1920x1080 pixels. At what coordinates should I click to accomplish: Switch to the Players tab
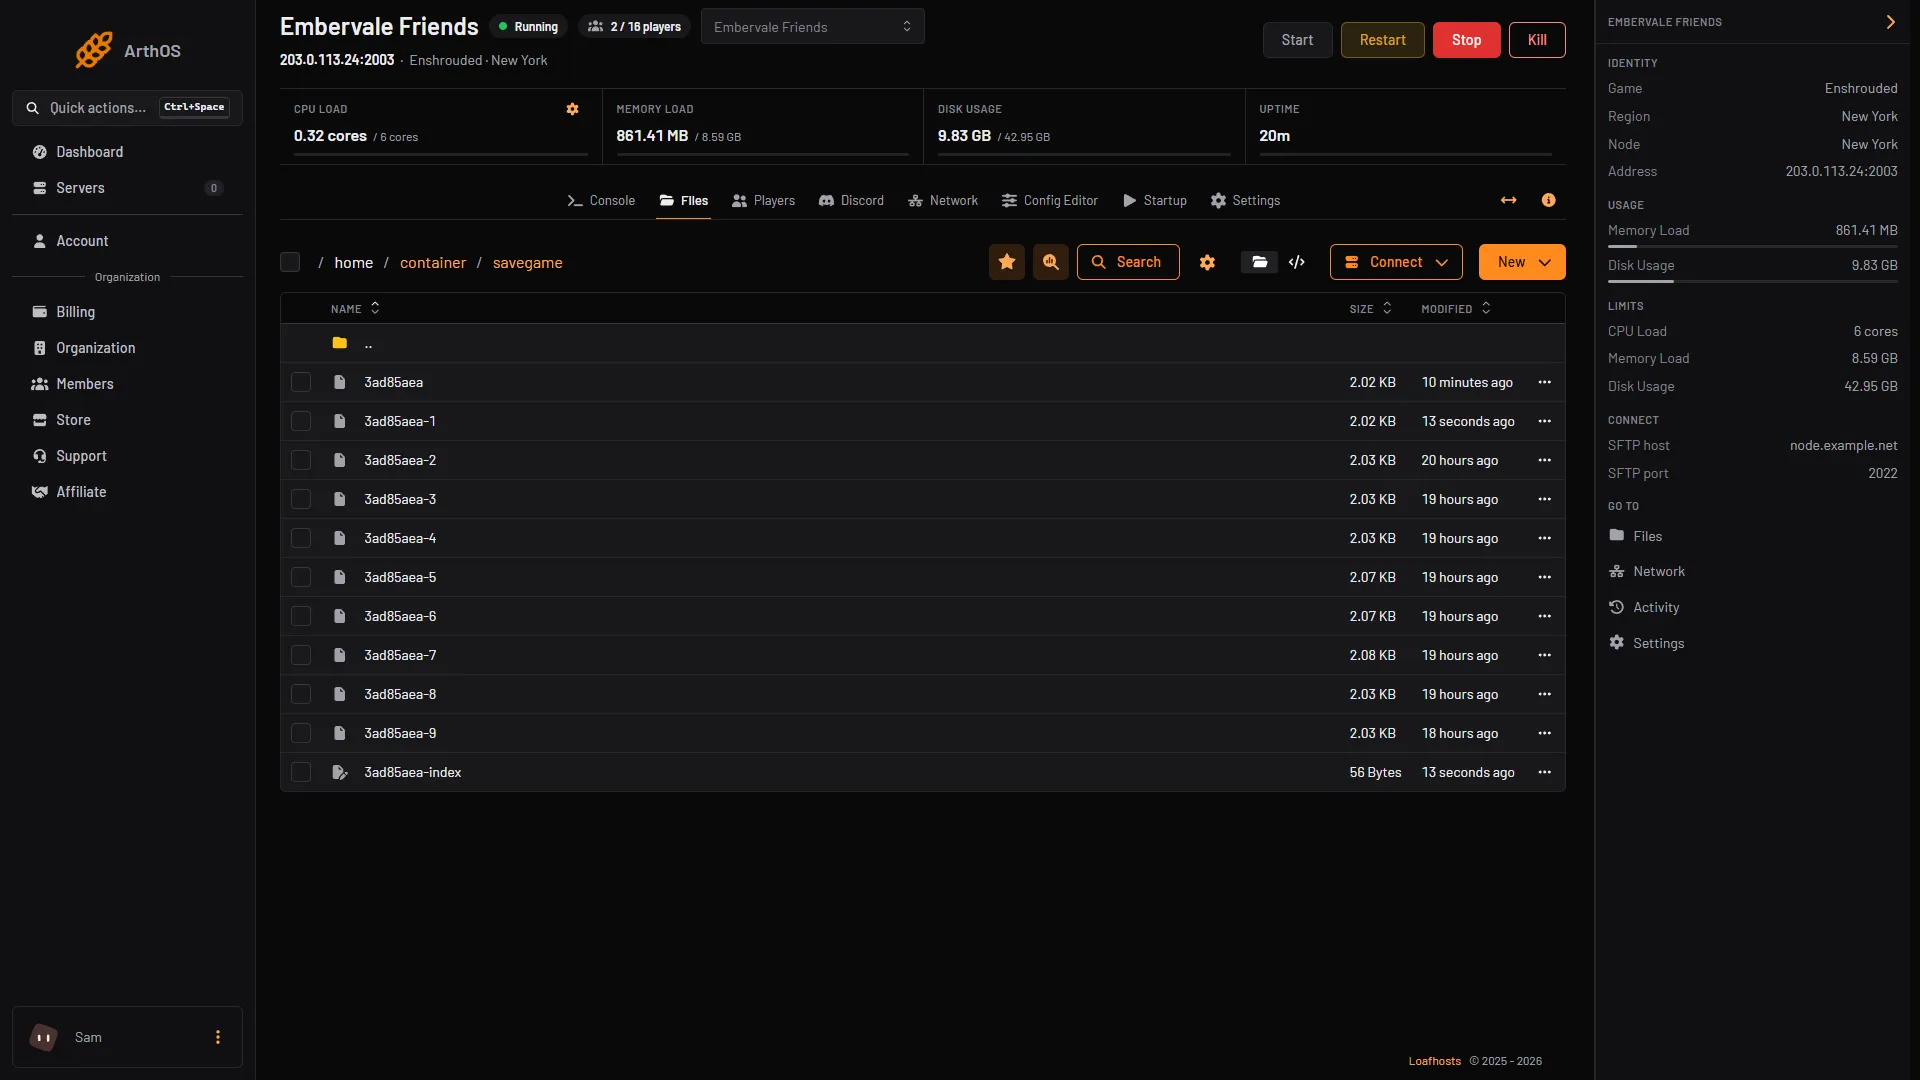coord(763,201)
